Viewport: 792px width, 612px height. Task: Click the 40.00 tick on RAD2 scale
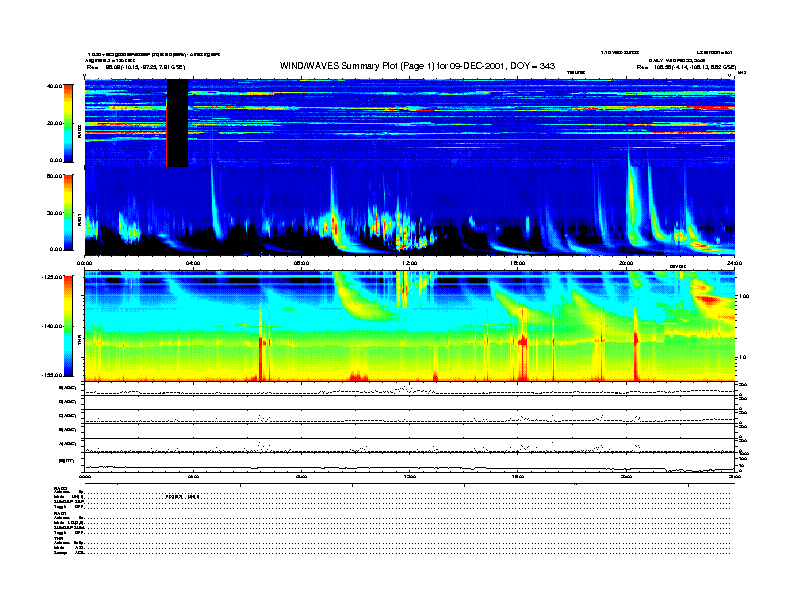pyautogui.click(x=51, y=86)
